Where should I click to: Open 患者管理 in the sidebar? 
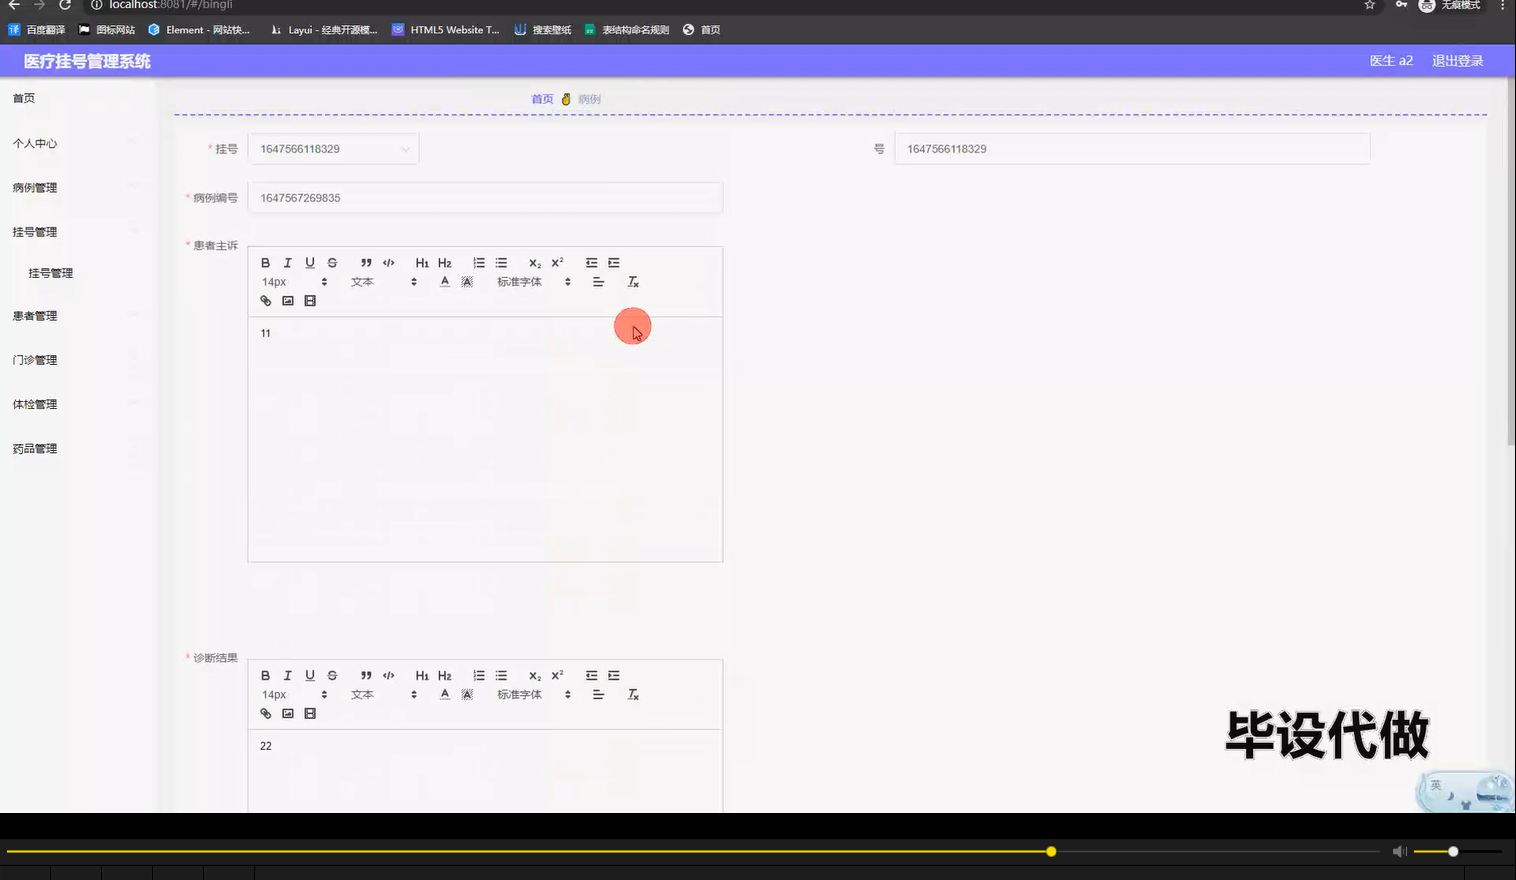tap(35, 316)
